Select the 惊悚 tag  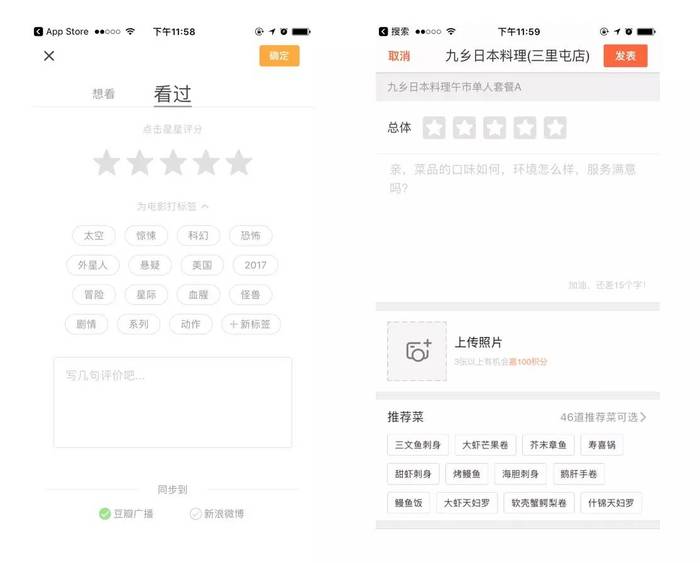(146, 235)
